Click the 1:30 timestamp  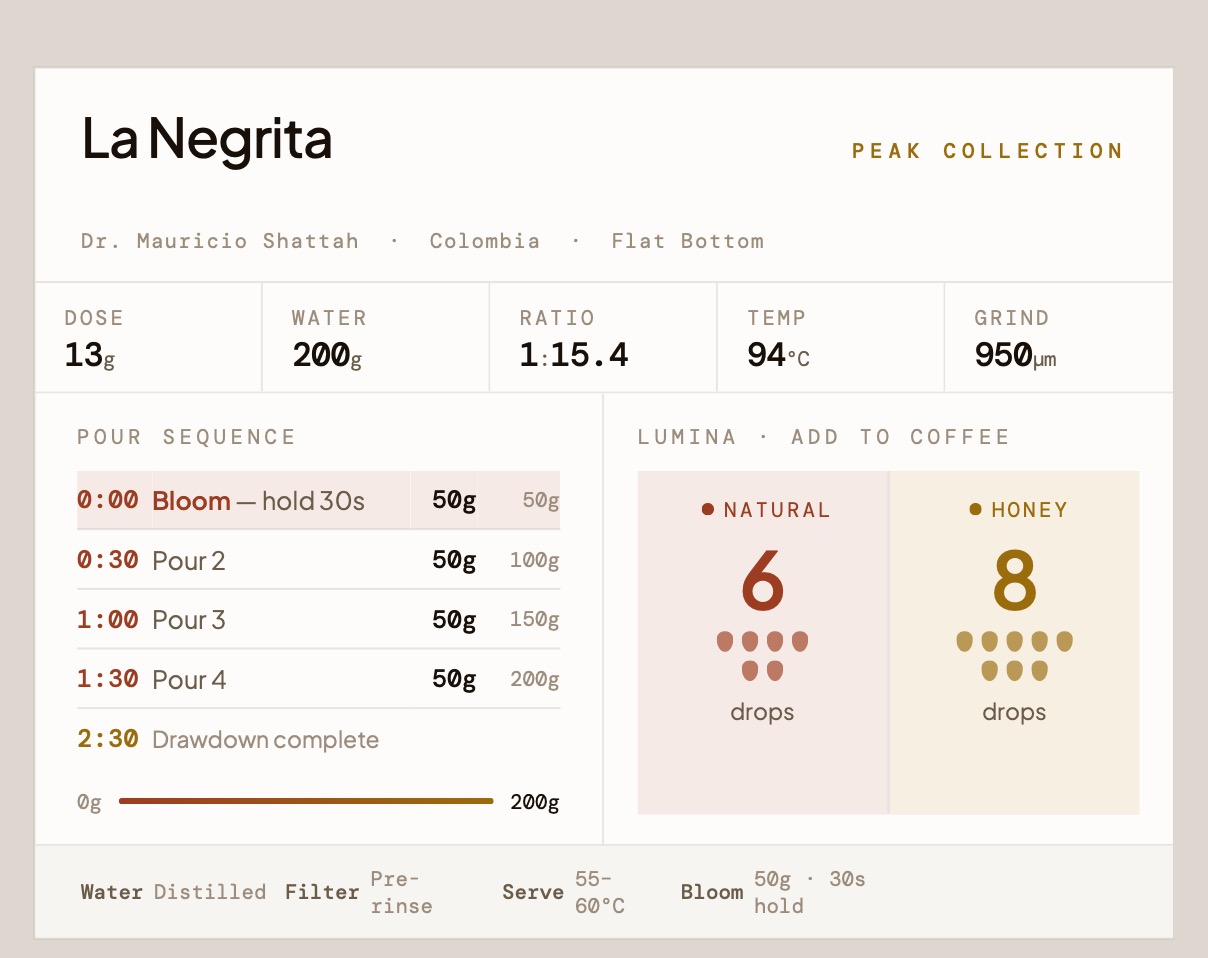[x=108, y=679]
